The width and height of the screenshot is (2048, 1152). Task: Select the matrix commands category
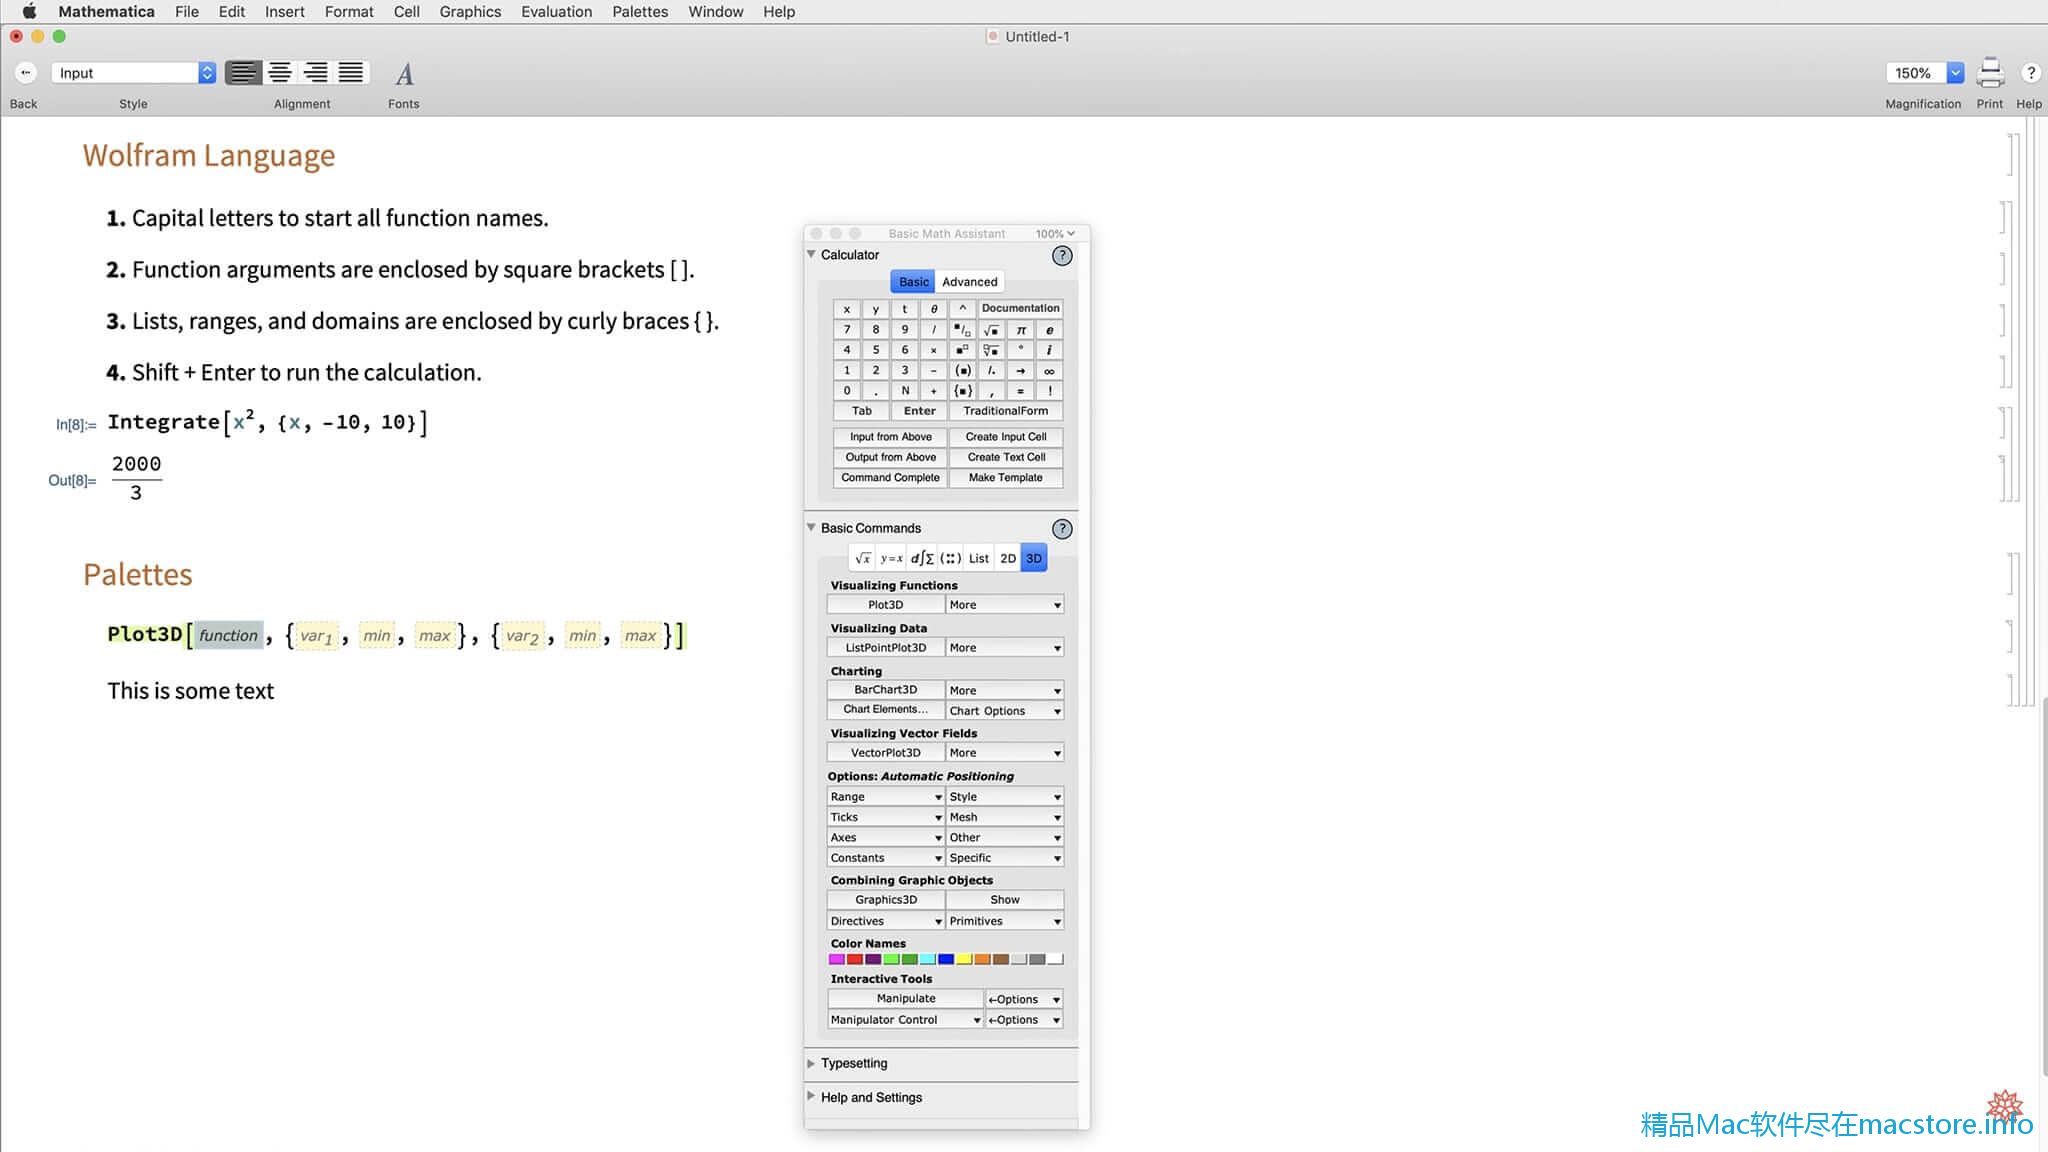click(x=951, y=559)
